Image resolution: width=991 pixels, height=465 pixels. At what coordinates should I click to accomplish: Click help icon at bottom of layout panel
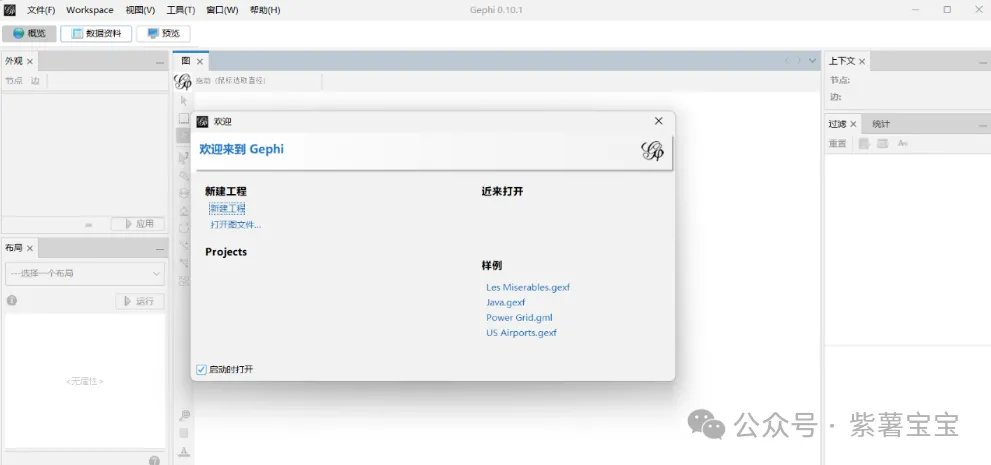coord(155,460)
